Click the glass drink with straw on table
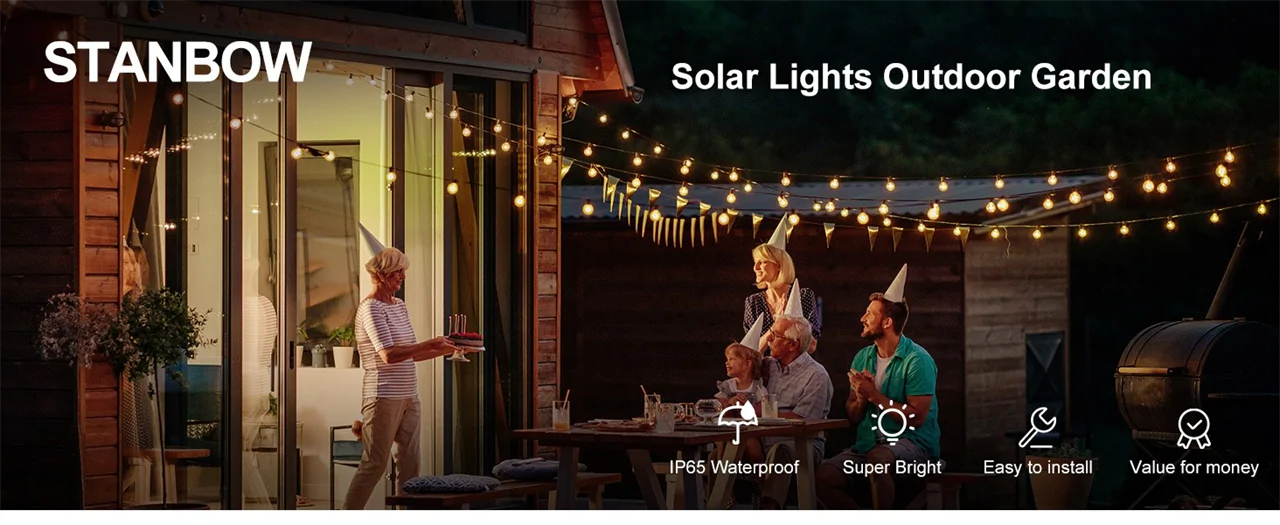This screenshot has height=525, width=1280. (561, 413)
